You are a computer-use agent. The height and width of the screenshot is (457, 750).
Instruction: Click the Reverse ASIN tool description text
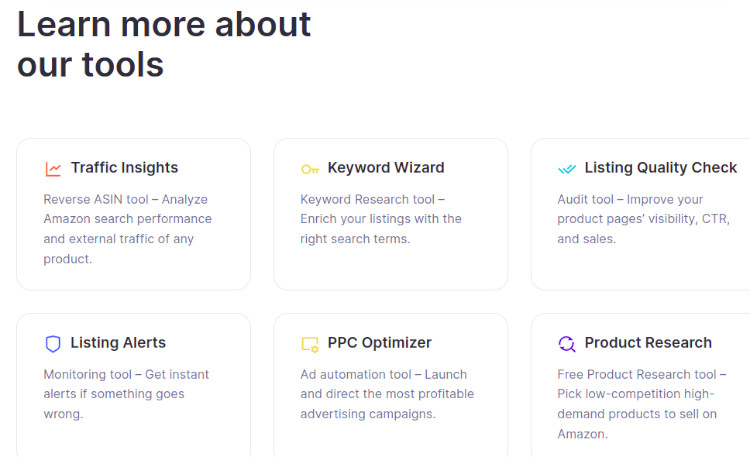click(x=128, y=229)
